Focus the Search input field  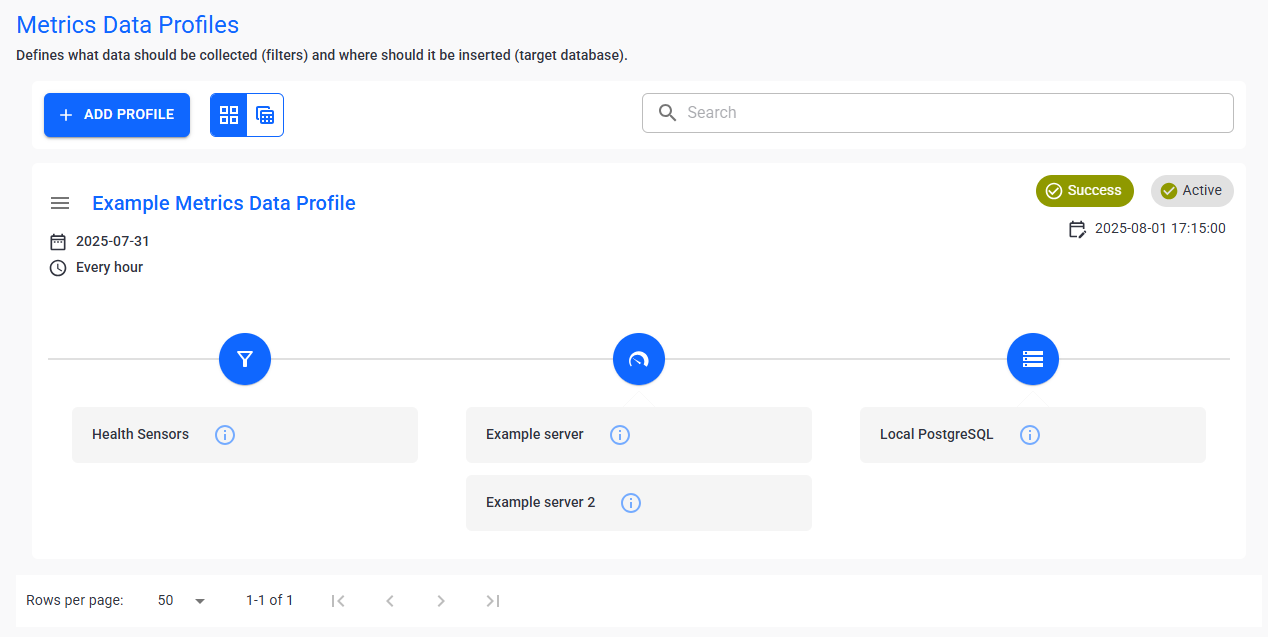pos(937,113)
